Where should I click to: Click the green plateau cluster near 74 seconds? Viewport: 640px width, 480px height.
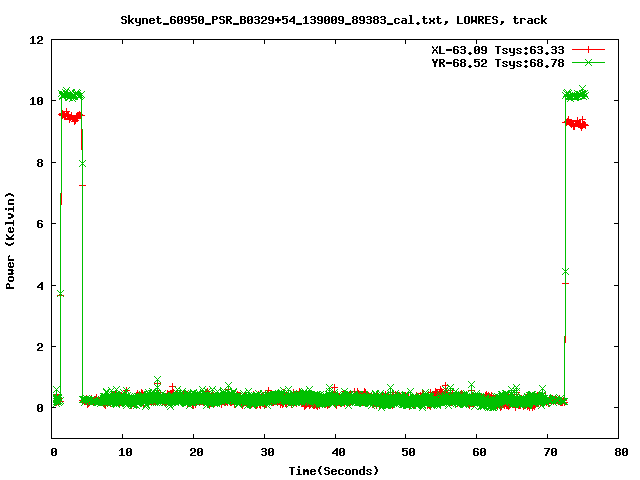pos(575,95)
